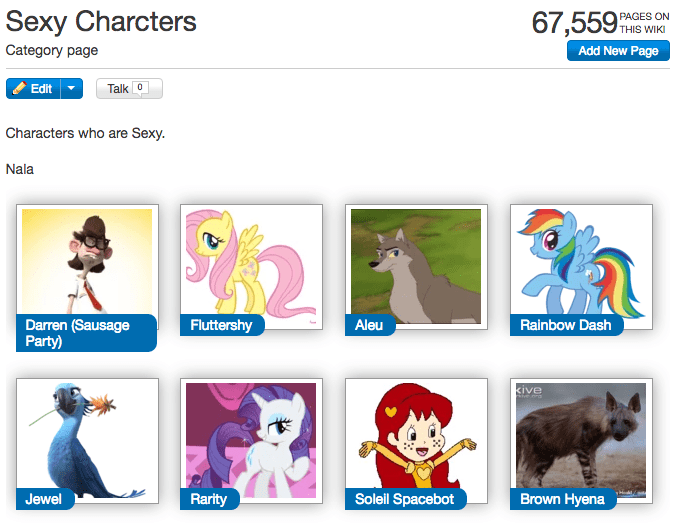Click the Talk comment count badge

[141, 88]
